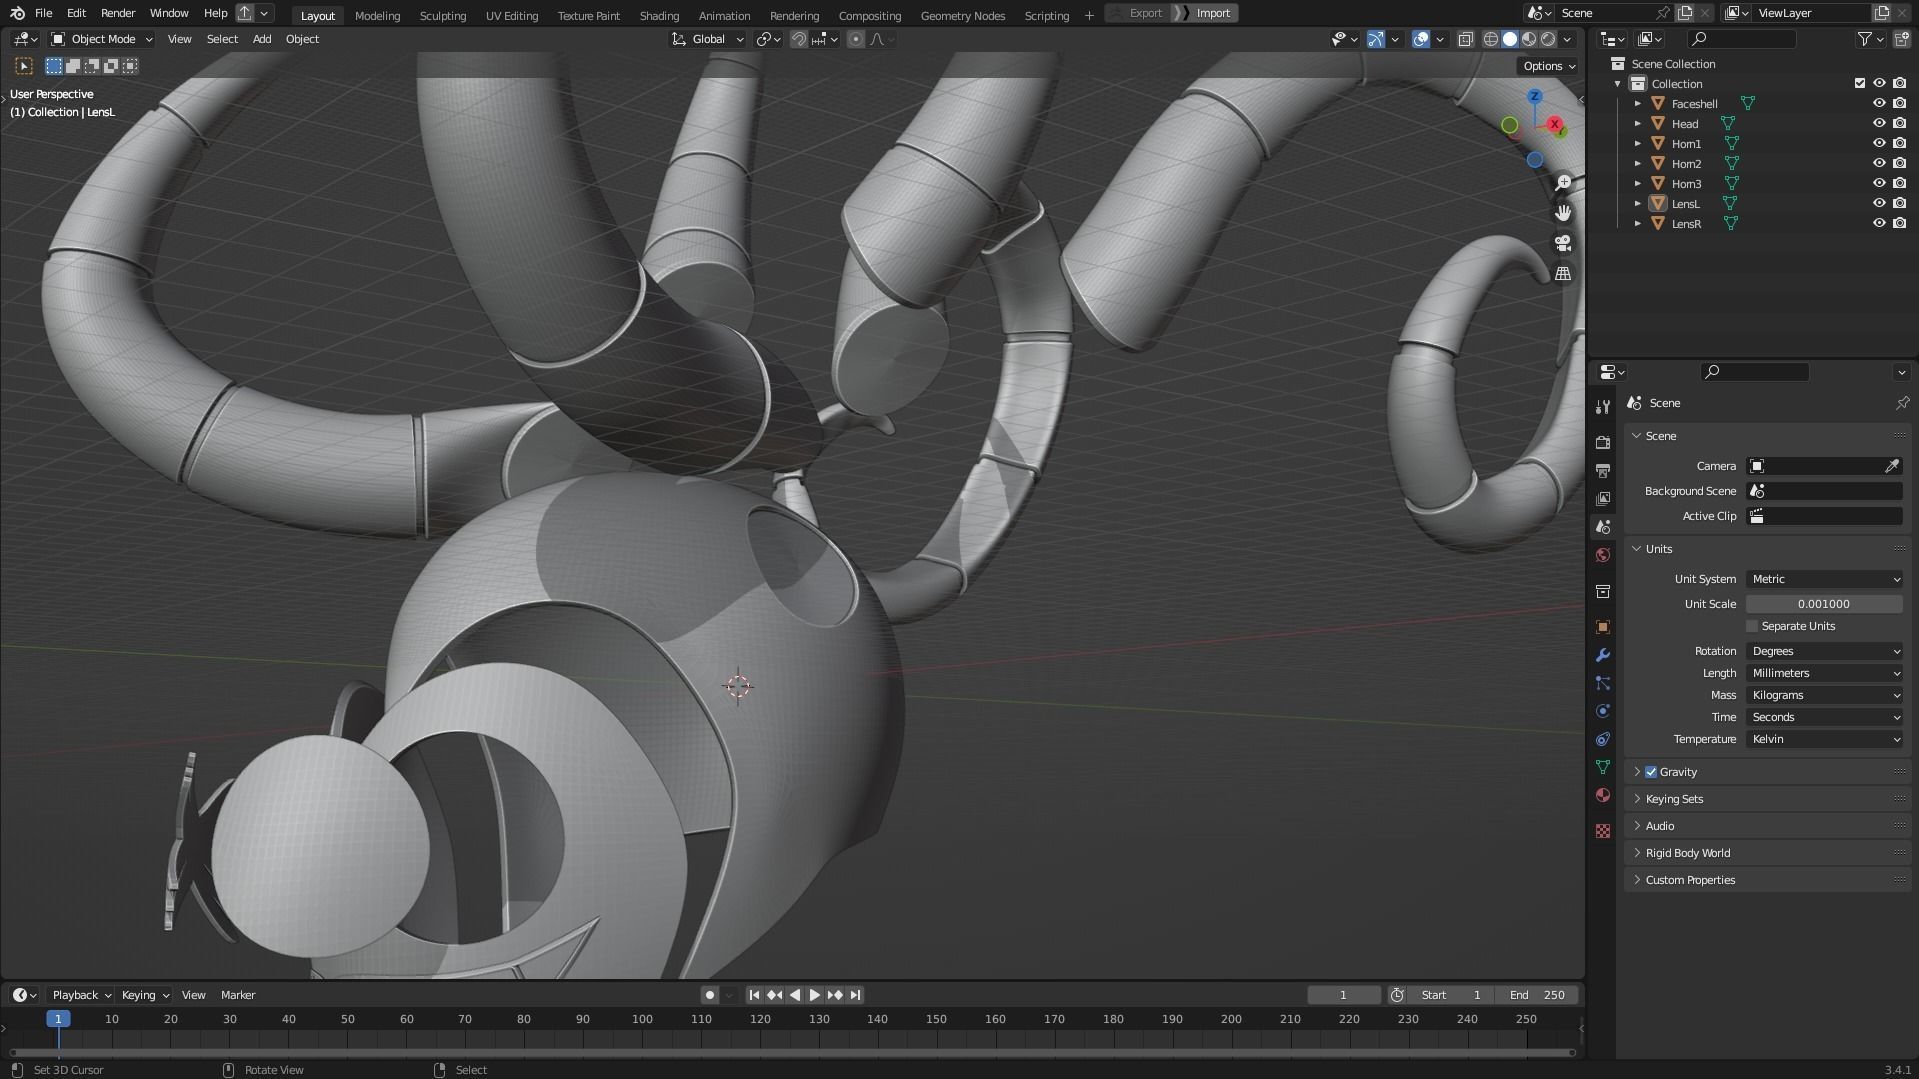This screenshot has width=1919, height=1079.
Task: Open the Texture properties tab
Action: [1603, 831]
